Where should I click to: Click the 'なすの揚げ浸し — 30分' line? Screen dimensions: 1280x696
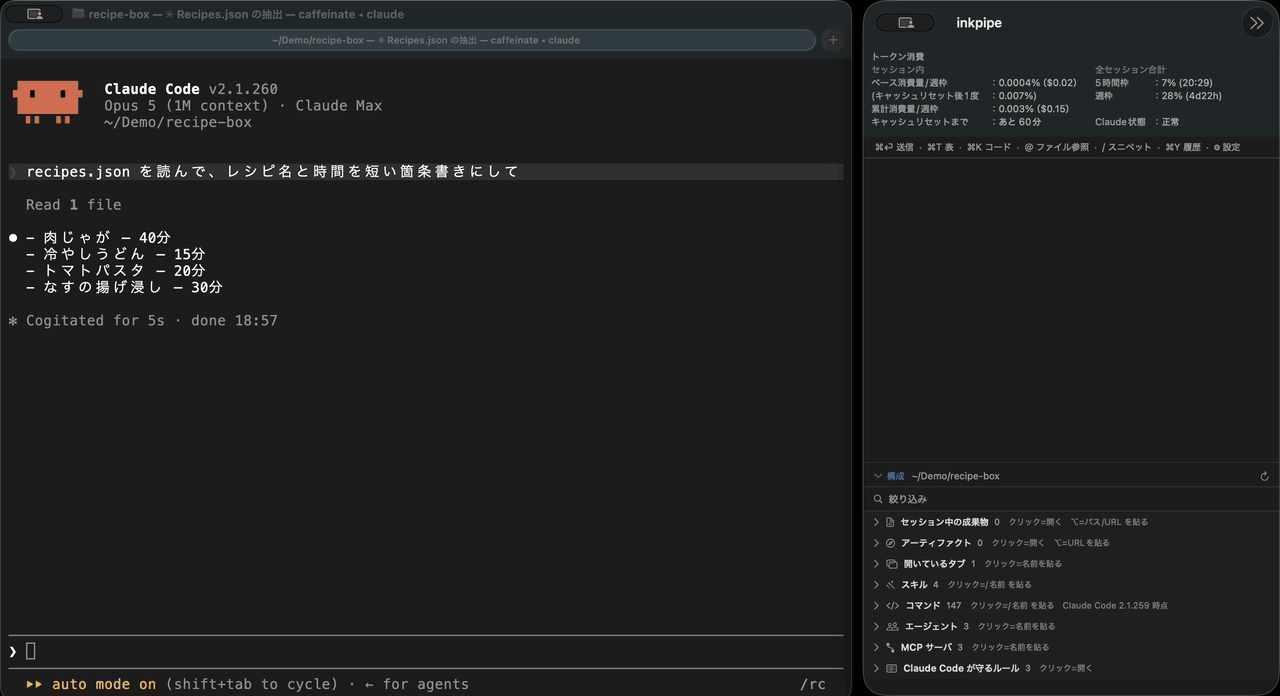(x=124, y=287)
